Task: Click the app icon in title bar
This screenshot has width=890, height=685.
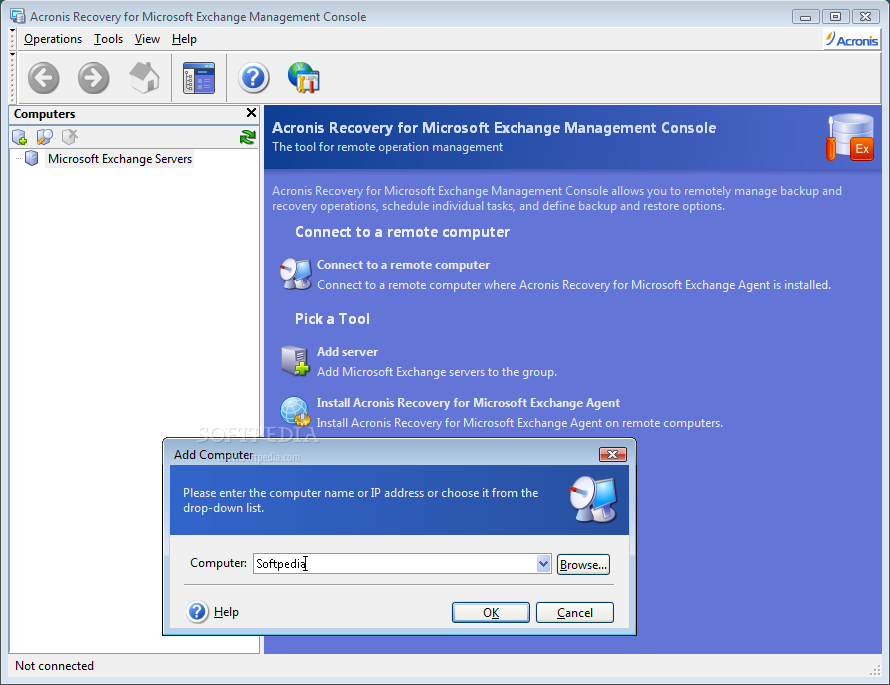Action: 18,16
